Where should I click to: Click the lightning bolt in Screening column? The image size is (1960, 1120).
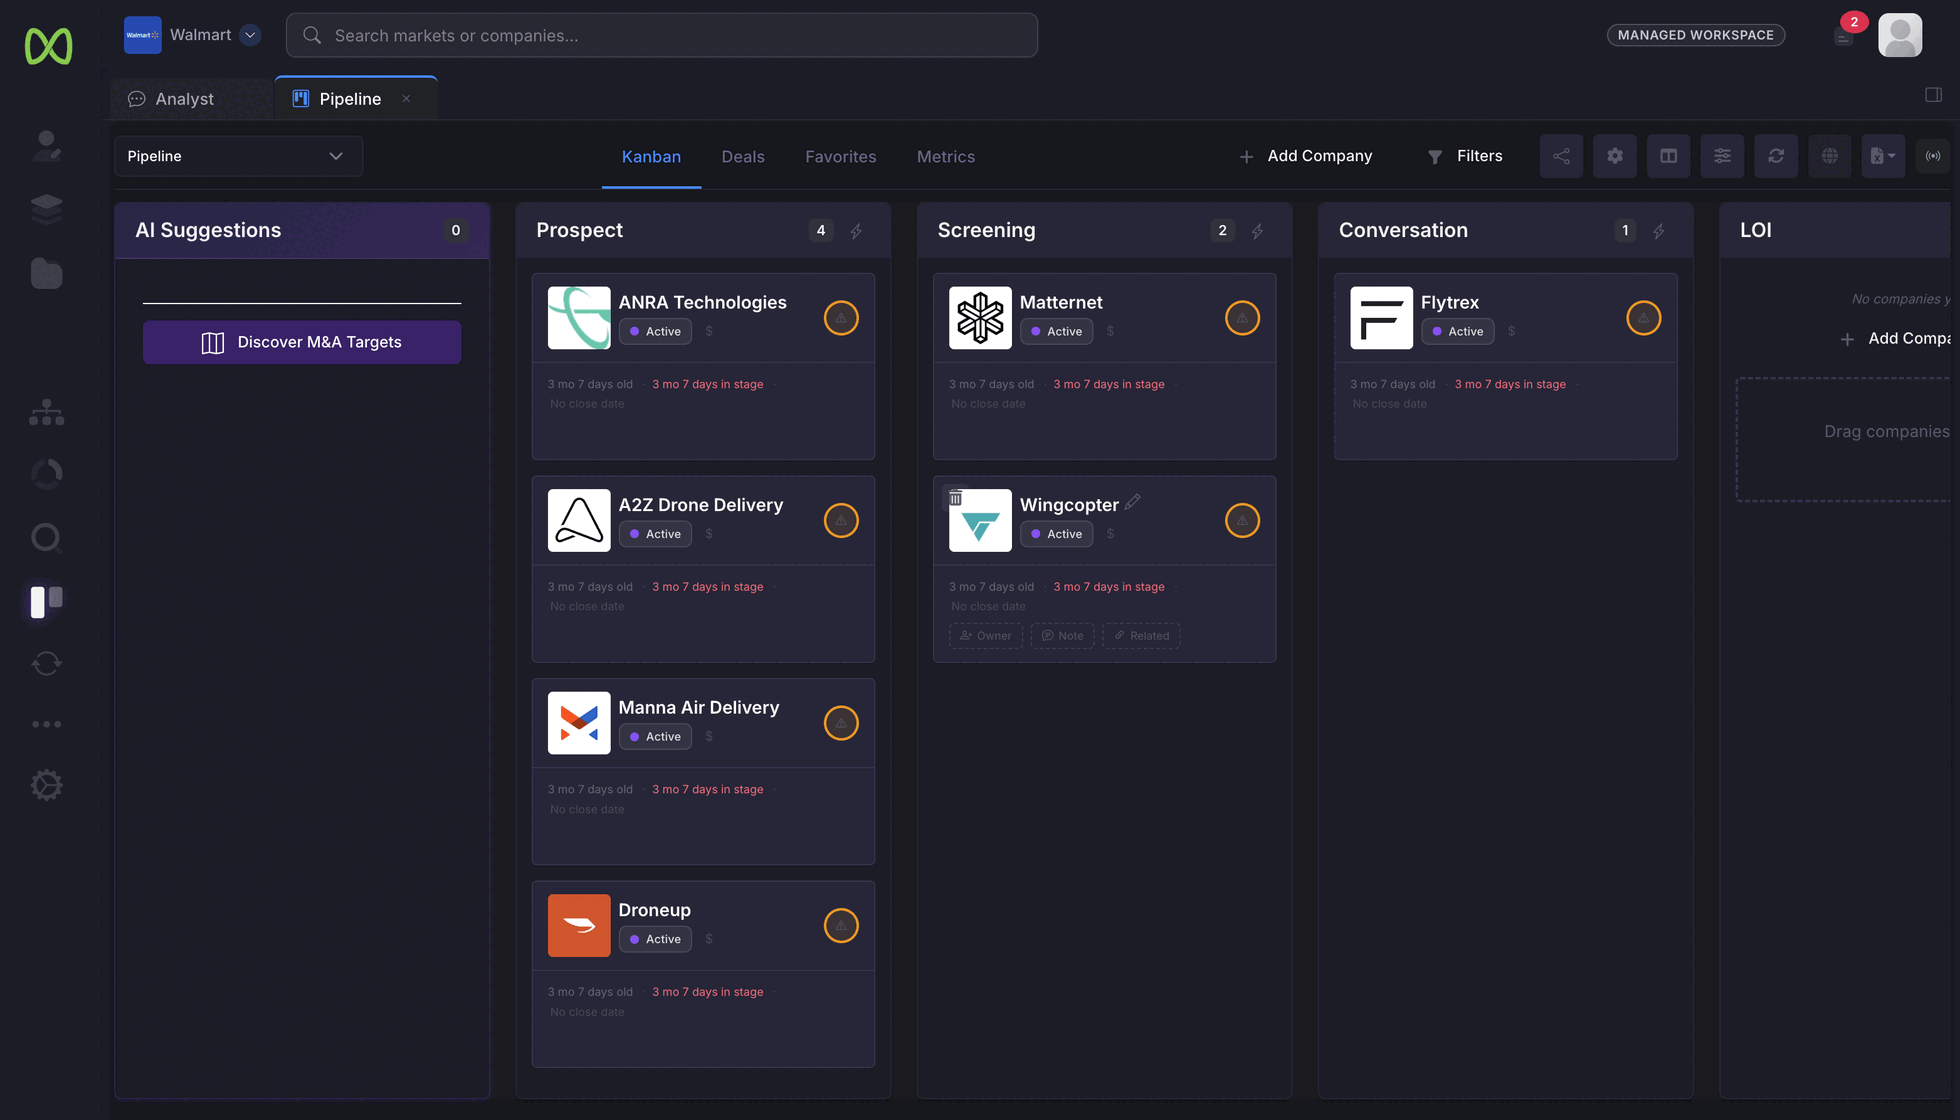[1258, 231]
